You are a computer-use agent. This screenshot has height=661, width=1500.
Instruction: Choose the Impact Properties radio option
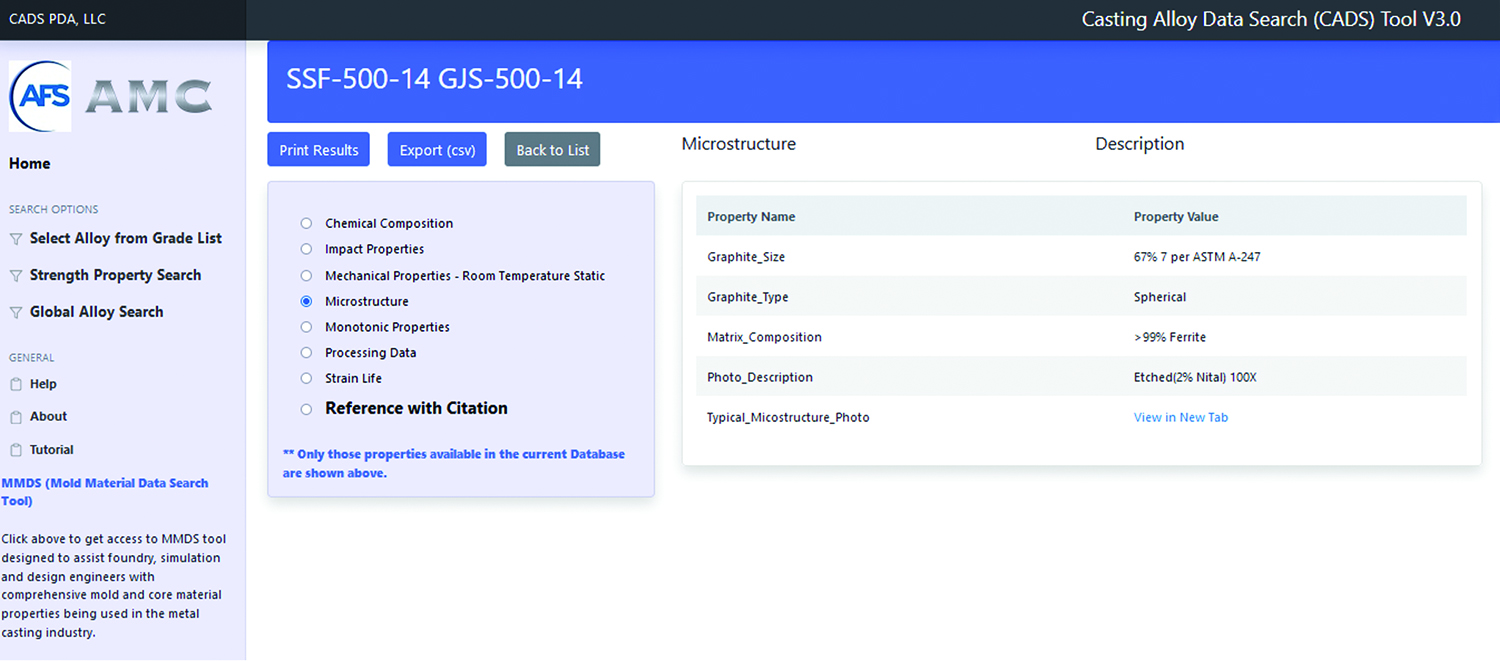coord(307,249)
